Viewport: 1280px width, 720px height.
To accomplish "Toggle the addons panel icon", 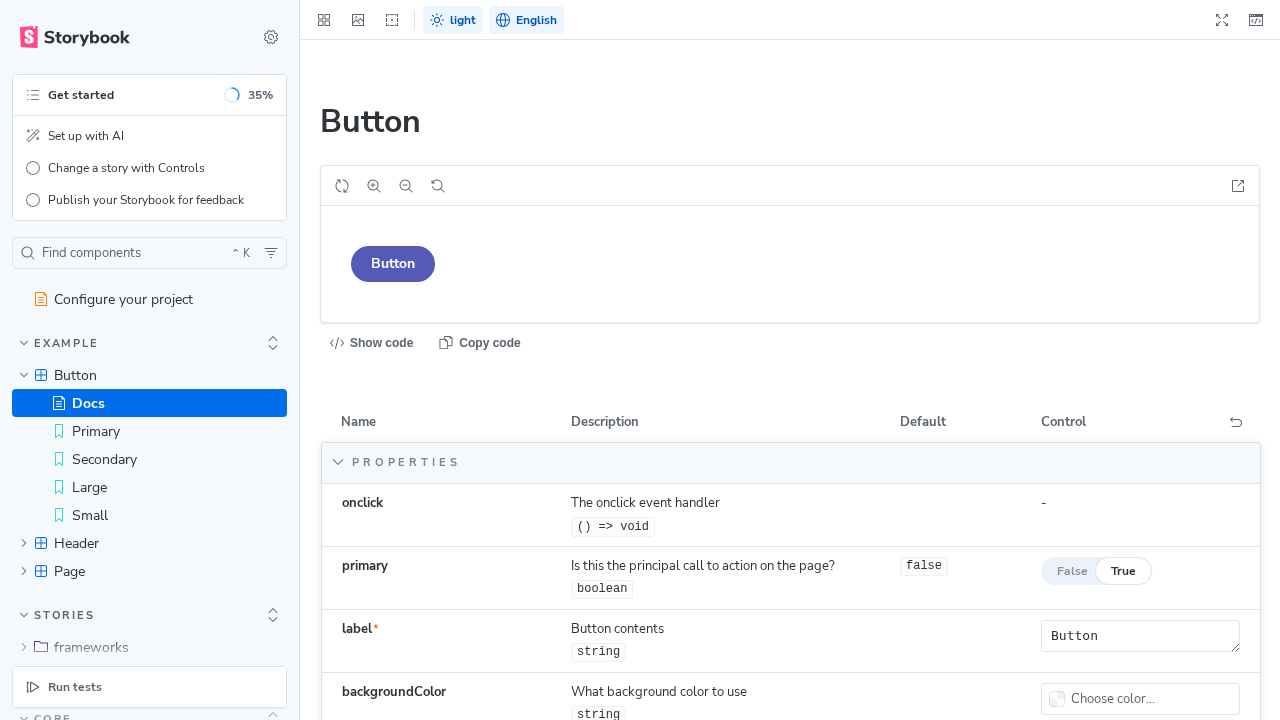I will coord(1256,20).
